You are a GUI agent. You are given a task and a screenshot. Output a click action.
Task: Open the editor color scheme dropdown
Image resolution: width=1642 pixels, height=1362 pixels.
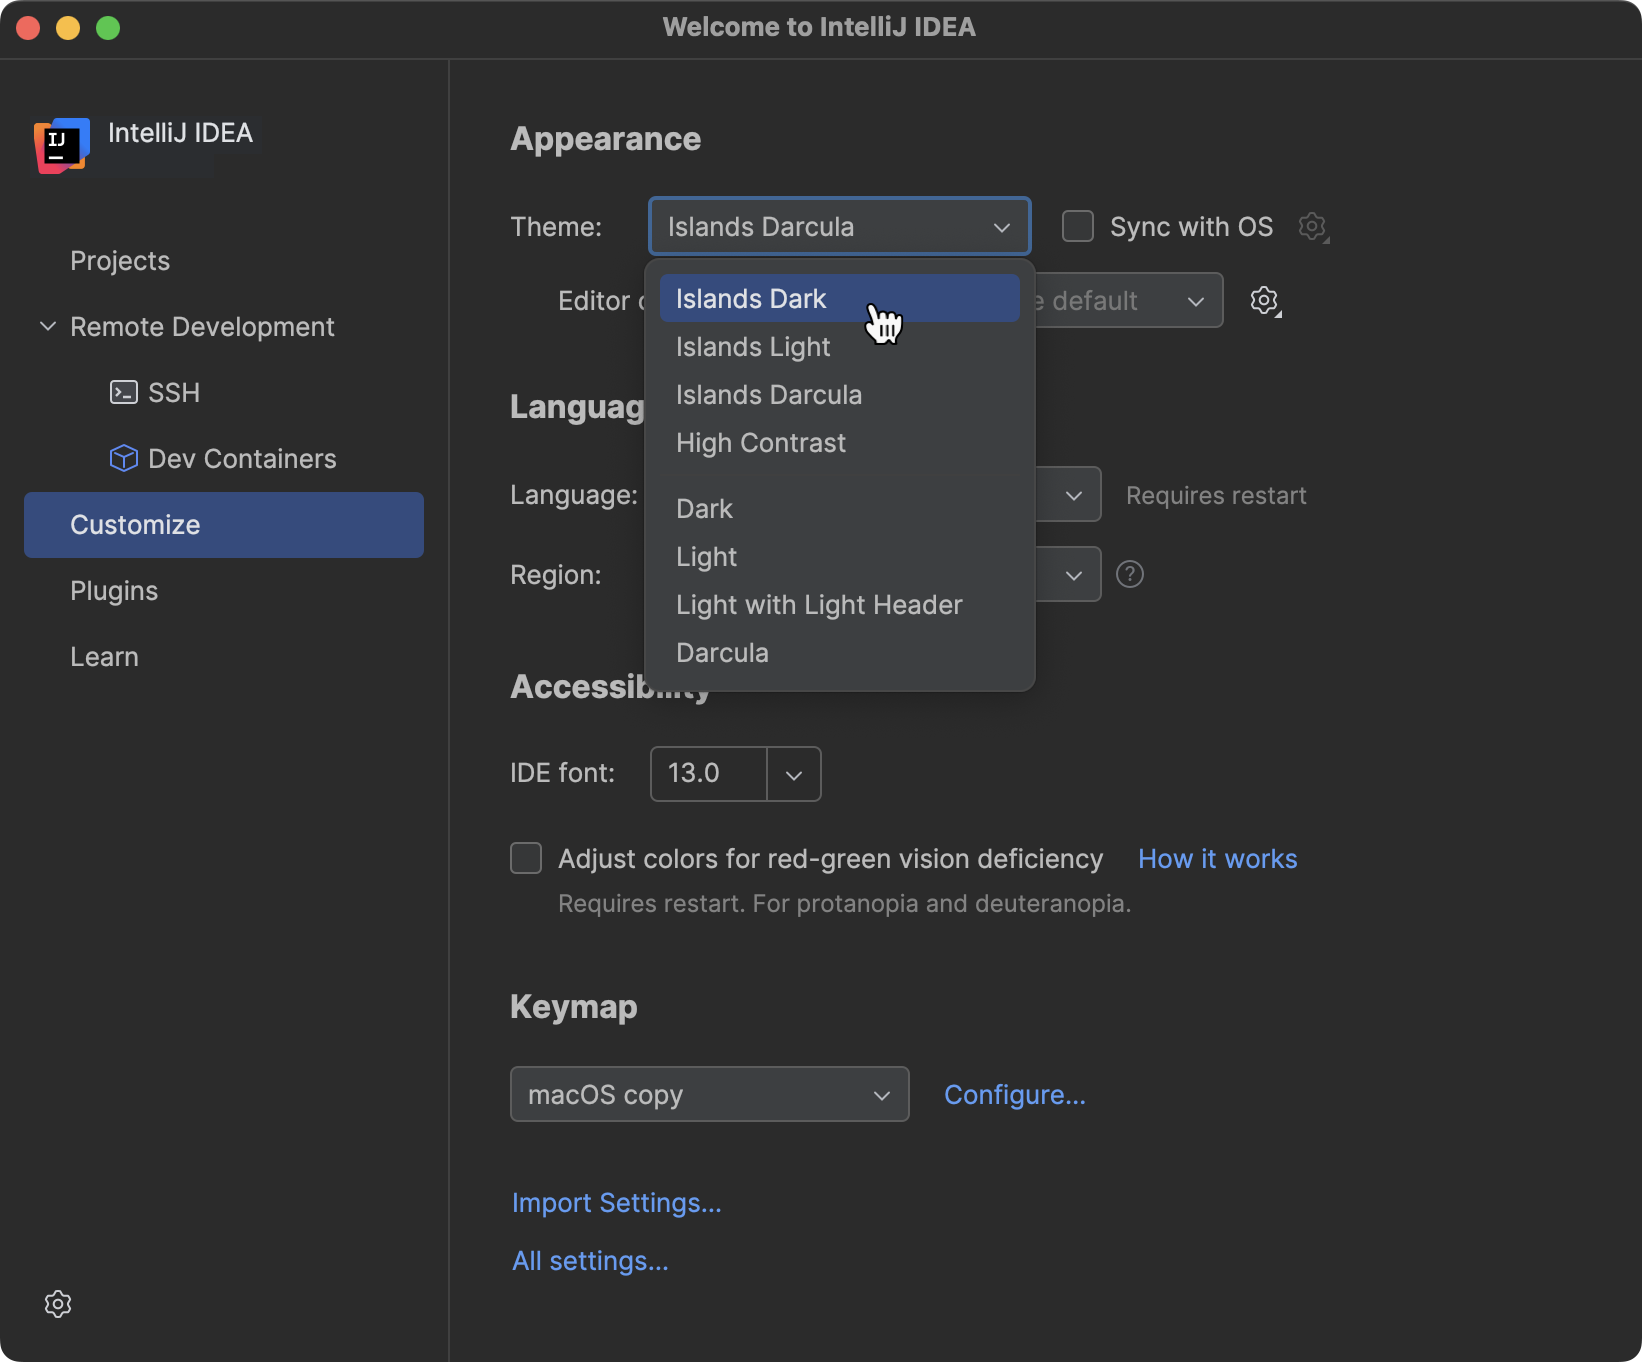tap(1130, 301)
